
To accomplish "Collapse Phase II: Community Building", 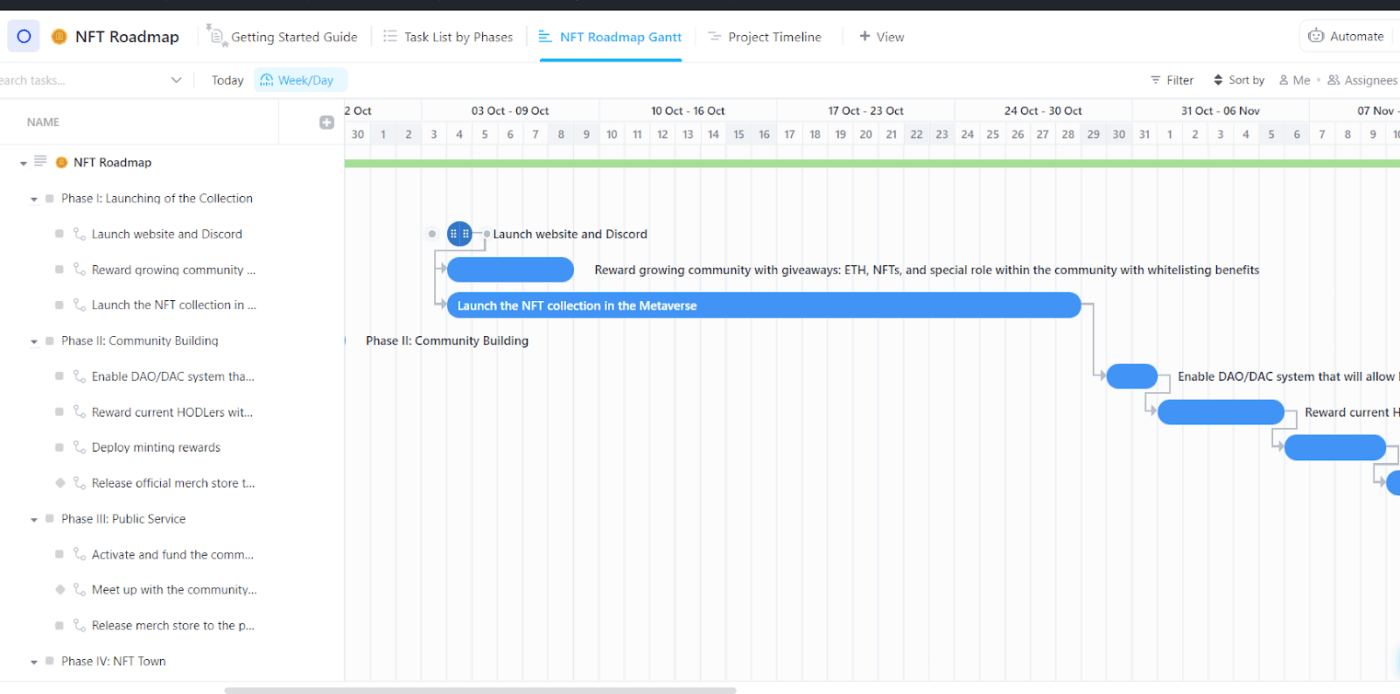I will tap(33, 340).
